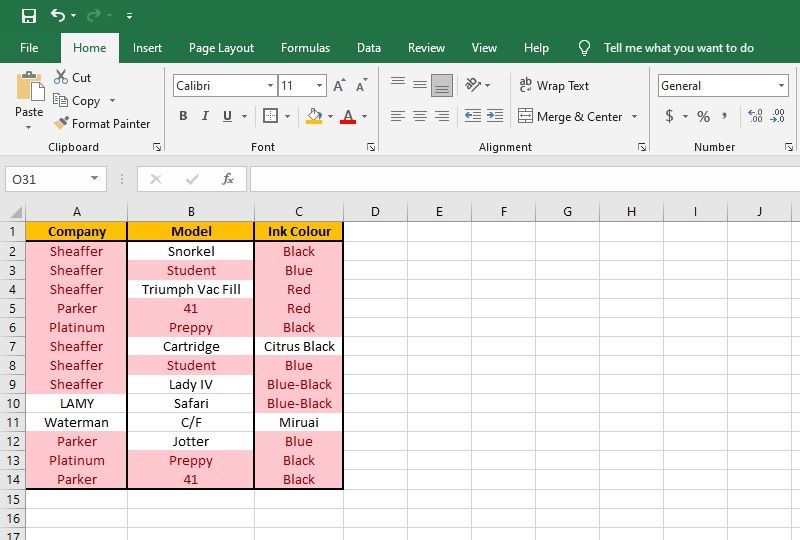
Task: Expand the Merge & Center options arrow
Action: point(634,117)
